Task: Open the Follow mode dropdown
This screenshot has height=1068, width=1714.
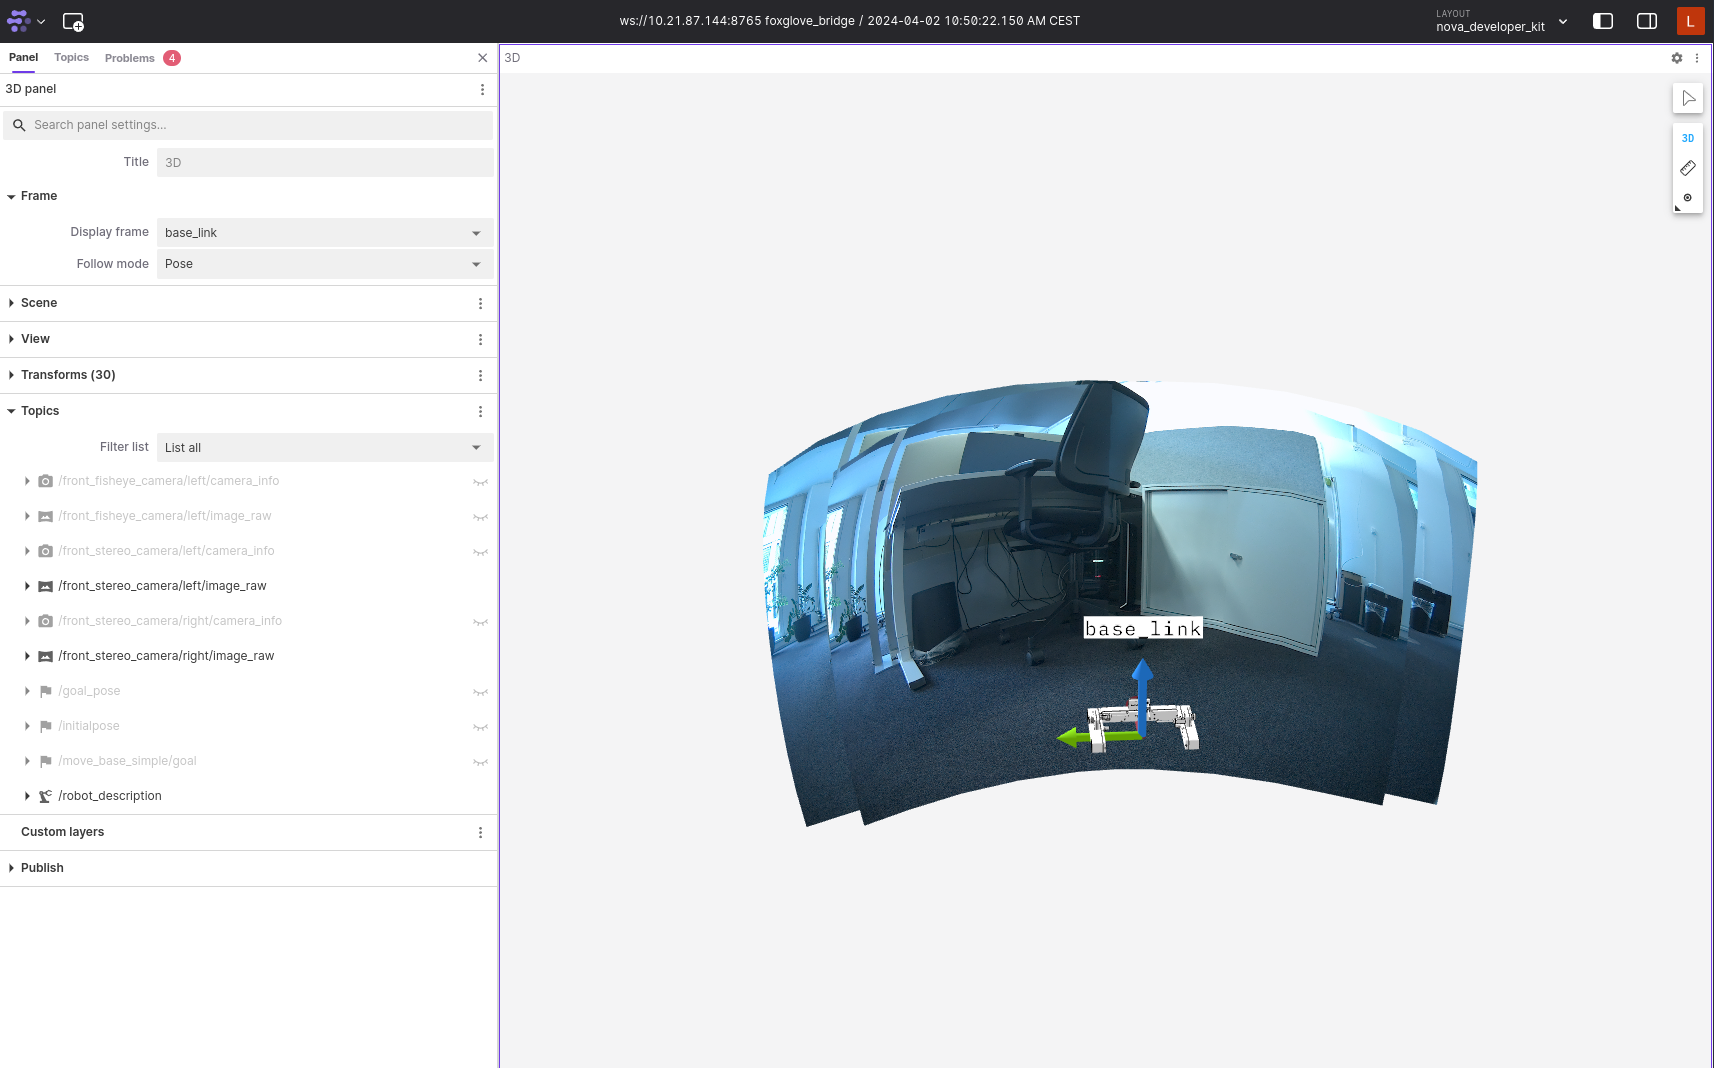Action: [x=324, y=264]
